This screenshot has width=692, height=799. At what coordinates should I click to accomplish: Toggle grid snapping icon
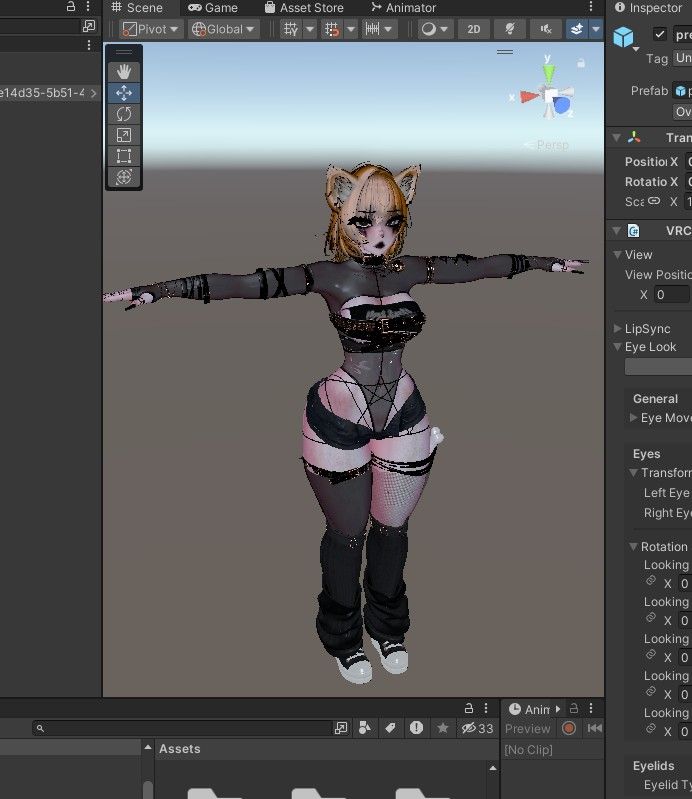pyautogui.click(x=332, y=29)
